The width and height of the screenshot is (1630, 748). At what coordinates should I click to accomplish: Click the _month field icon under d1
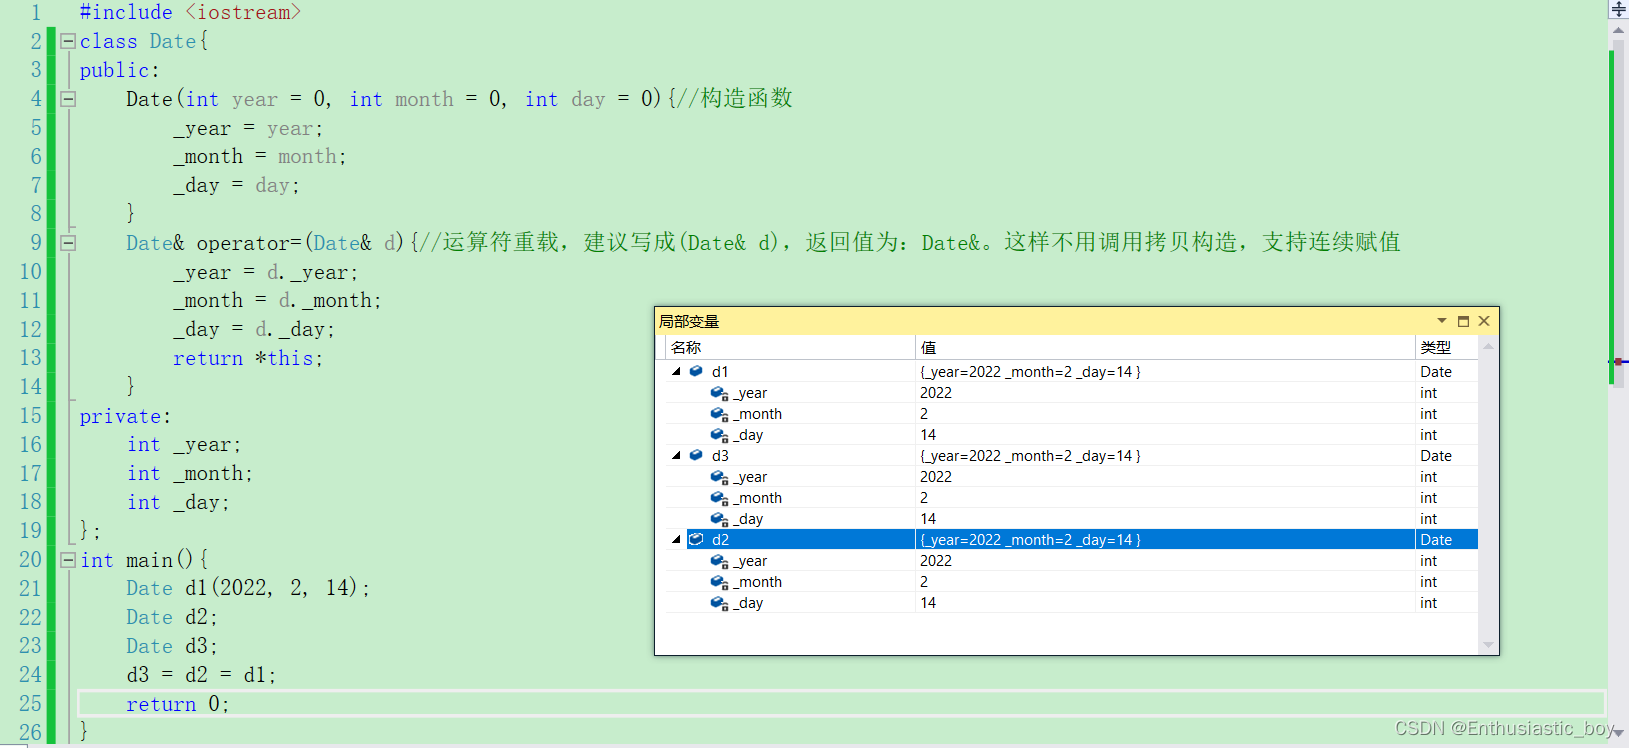tap(719, 414)
